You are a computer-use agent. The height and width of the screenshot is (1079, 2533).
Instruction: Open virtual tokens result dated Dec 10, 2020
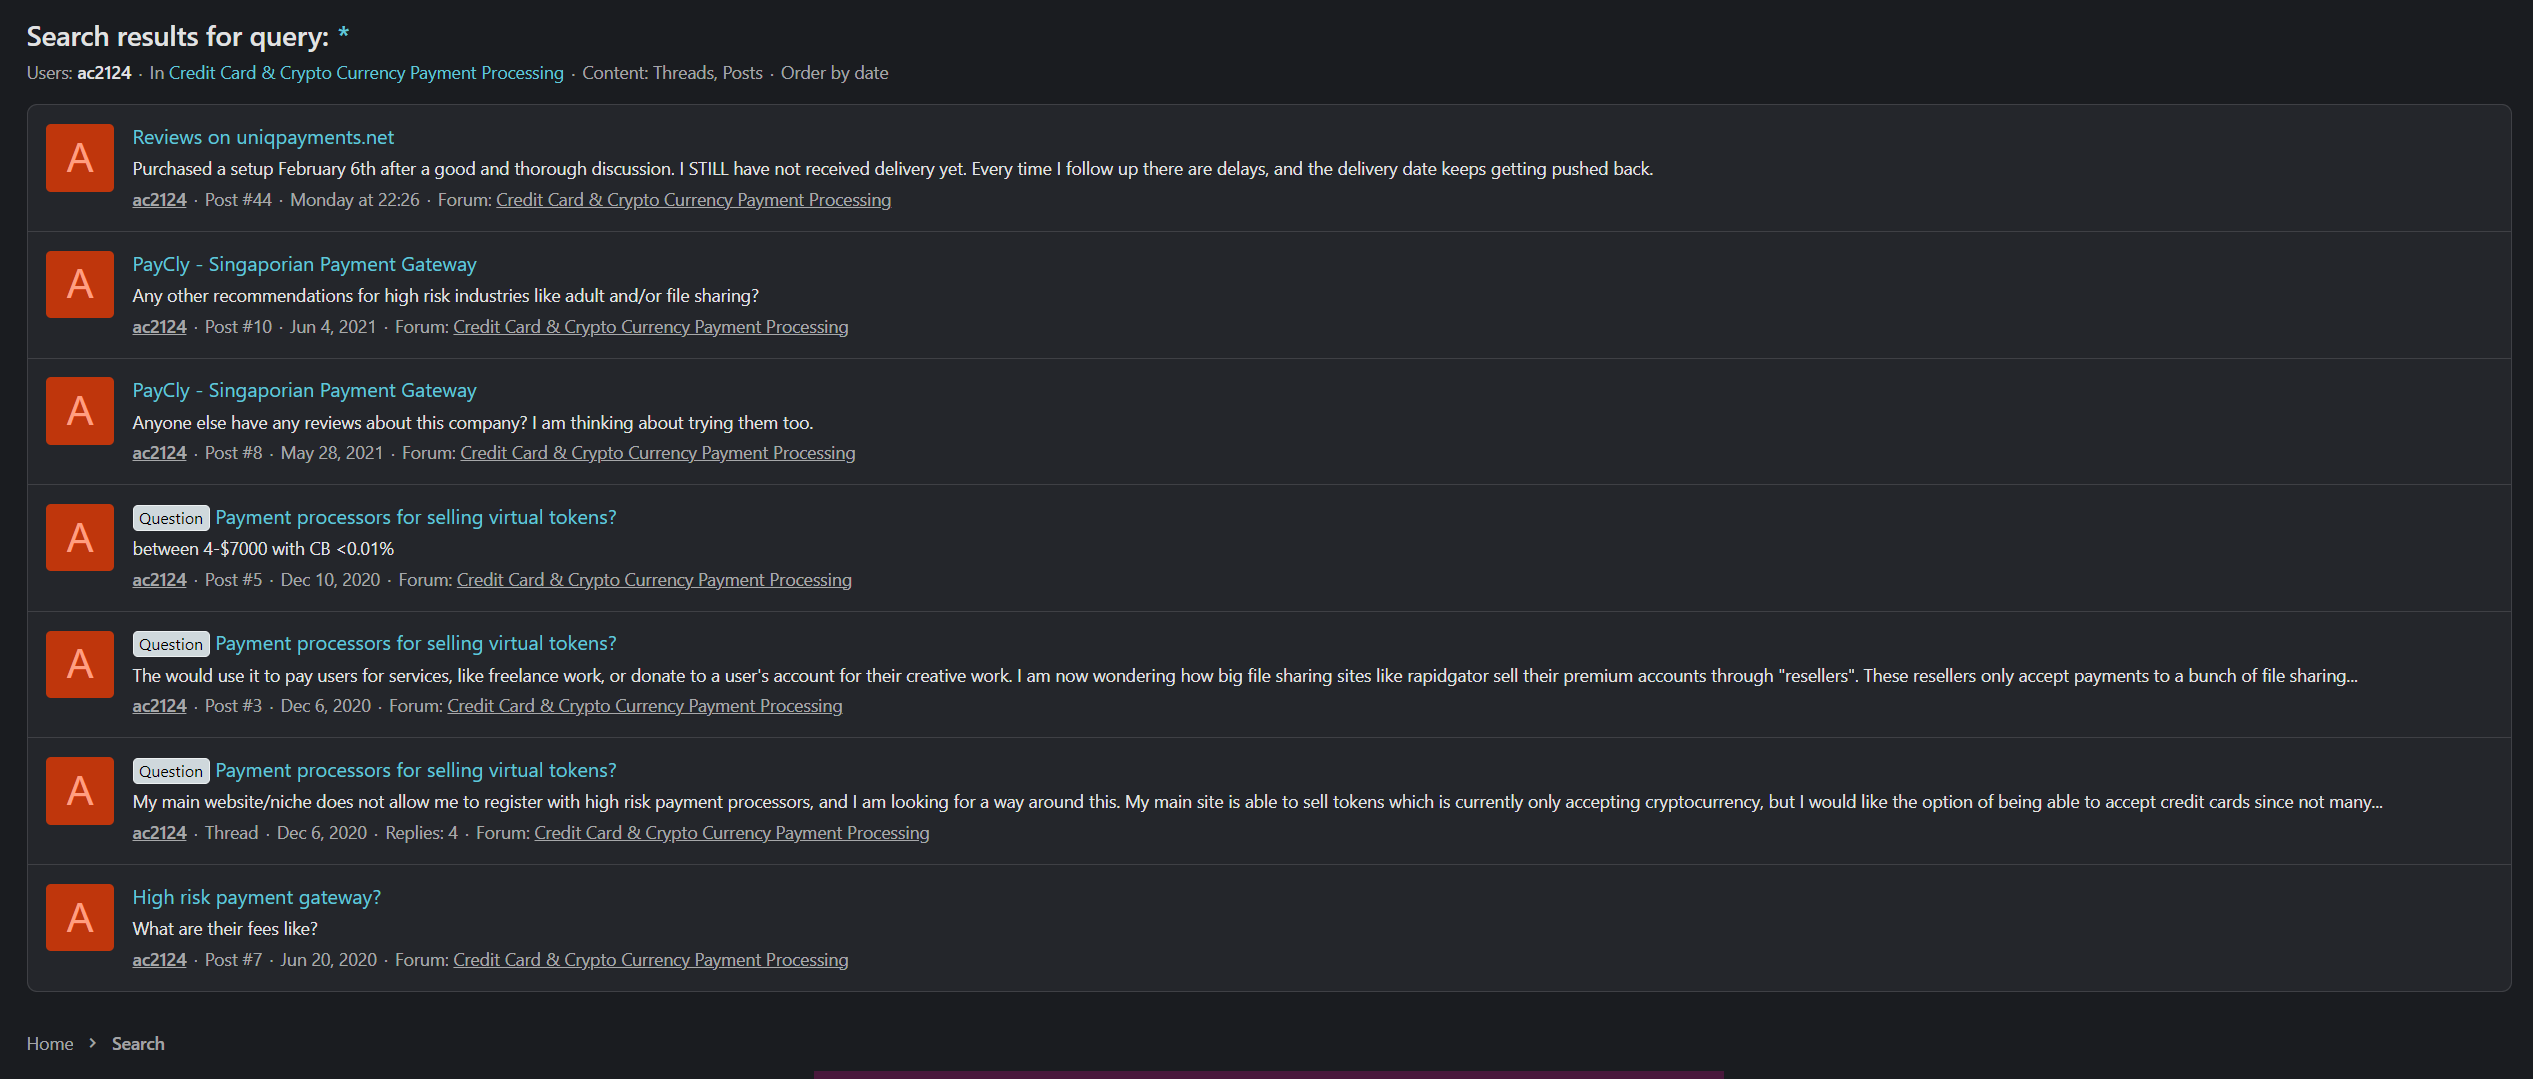(415, 517)
